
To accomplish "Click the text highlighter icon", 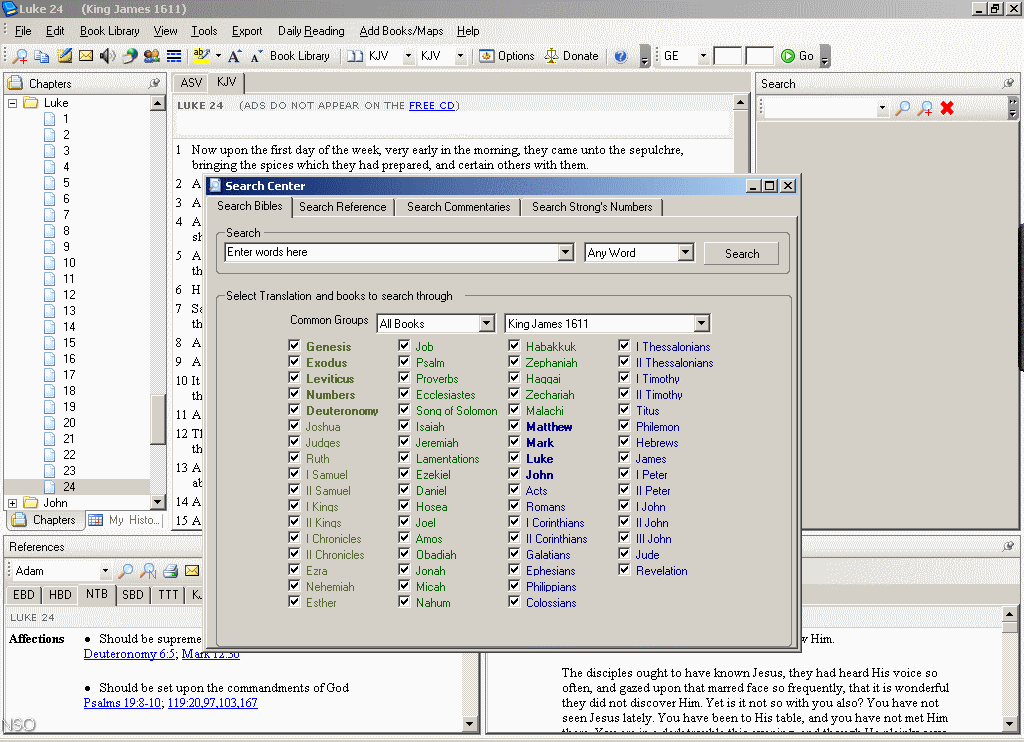I will (x=202, y=56).
